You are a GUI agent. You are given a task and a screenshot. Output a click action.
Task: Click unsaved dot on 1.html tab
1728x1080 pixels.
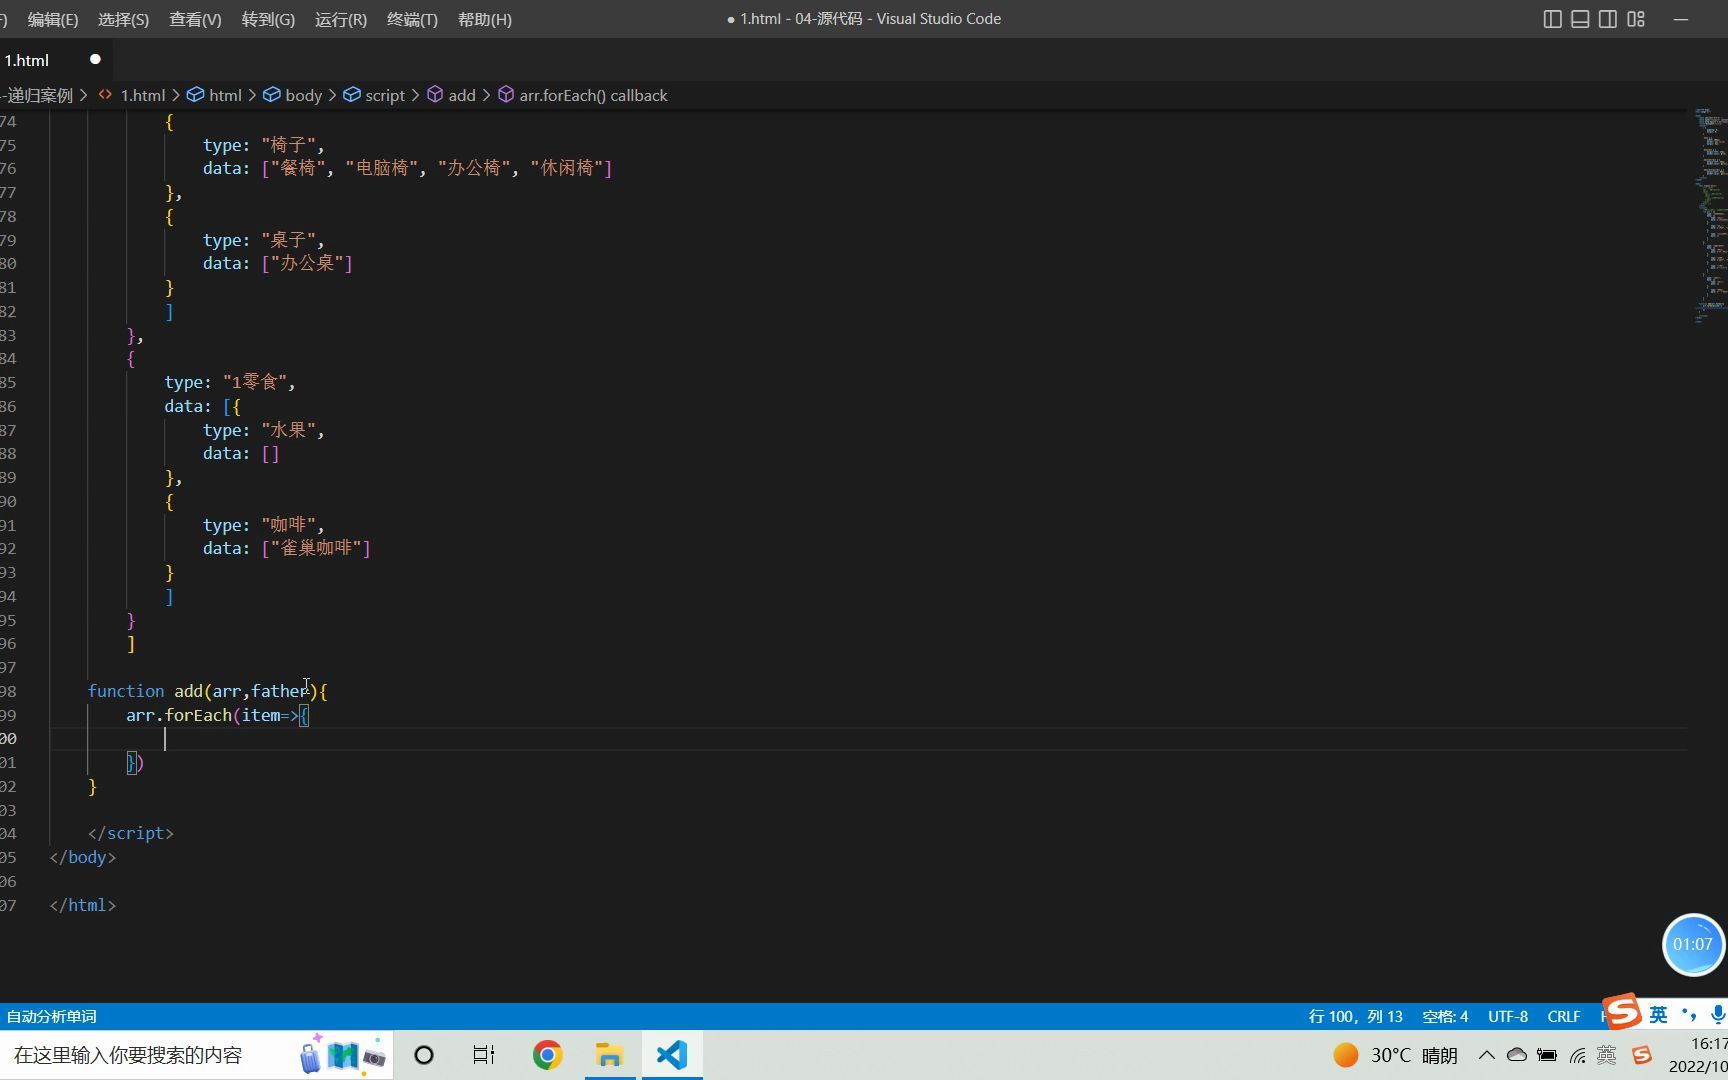(95, 59)
